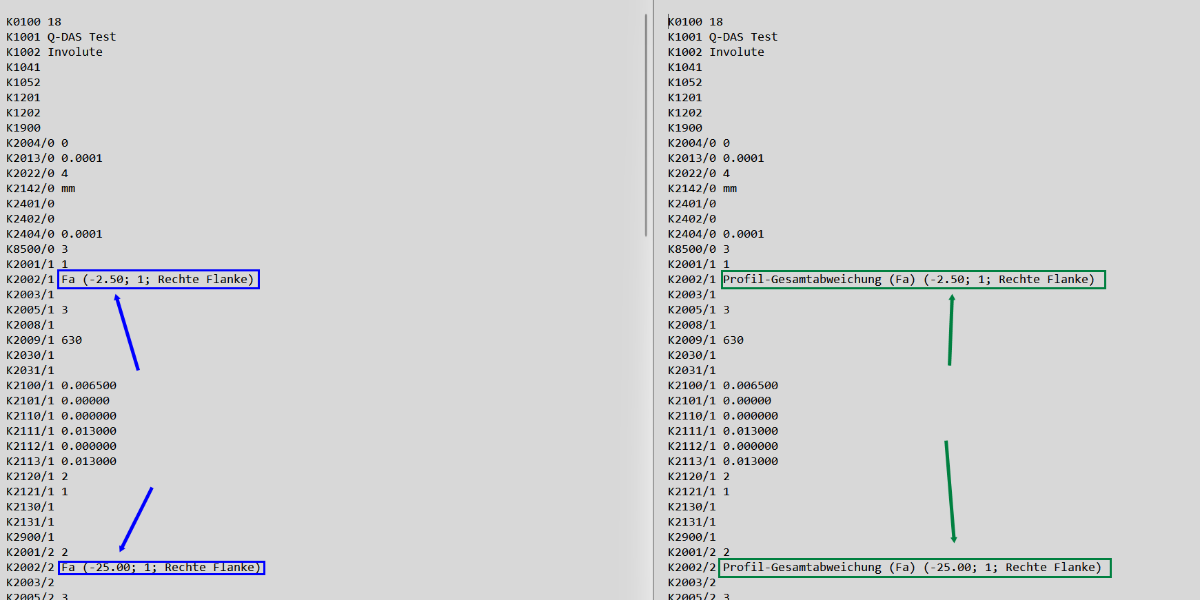
Task: Click the K1002 Involute line in right pane
Action: 716,52
